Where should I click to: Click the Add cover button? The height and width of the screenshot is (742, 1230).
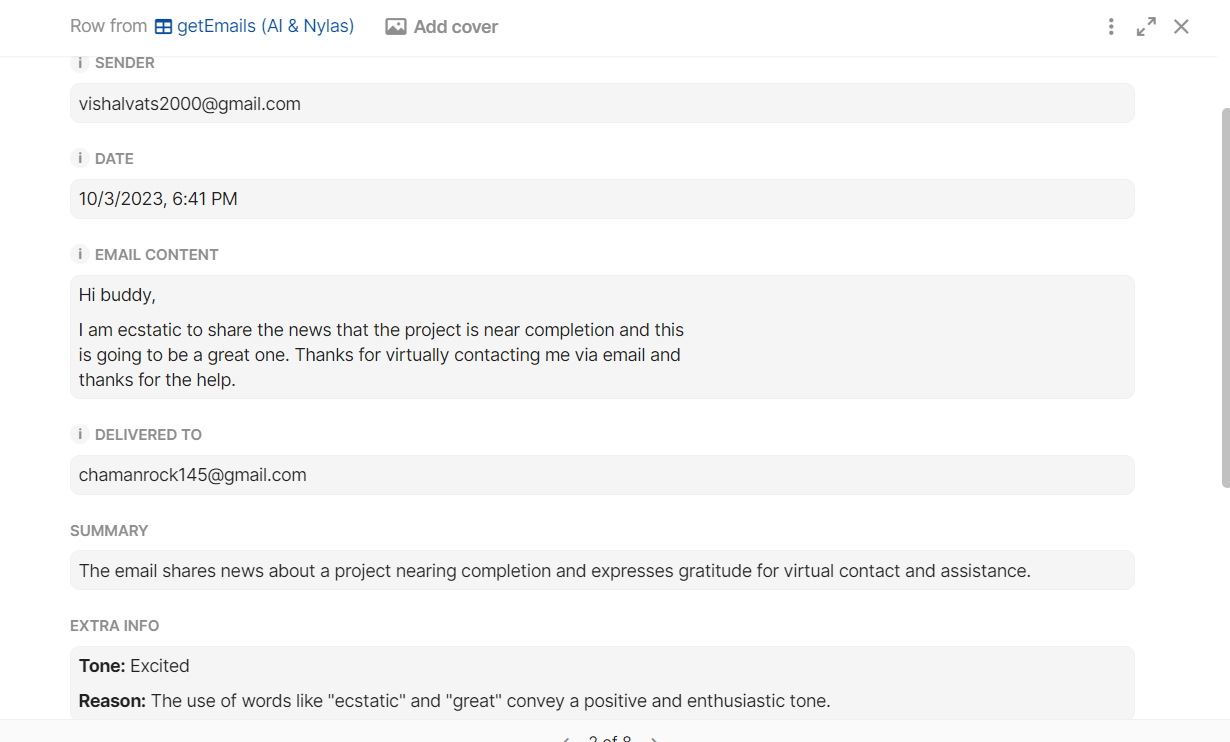(442, 27)
